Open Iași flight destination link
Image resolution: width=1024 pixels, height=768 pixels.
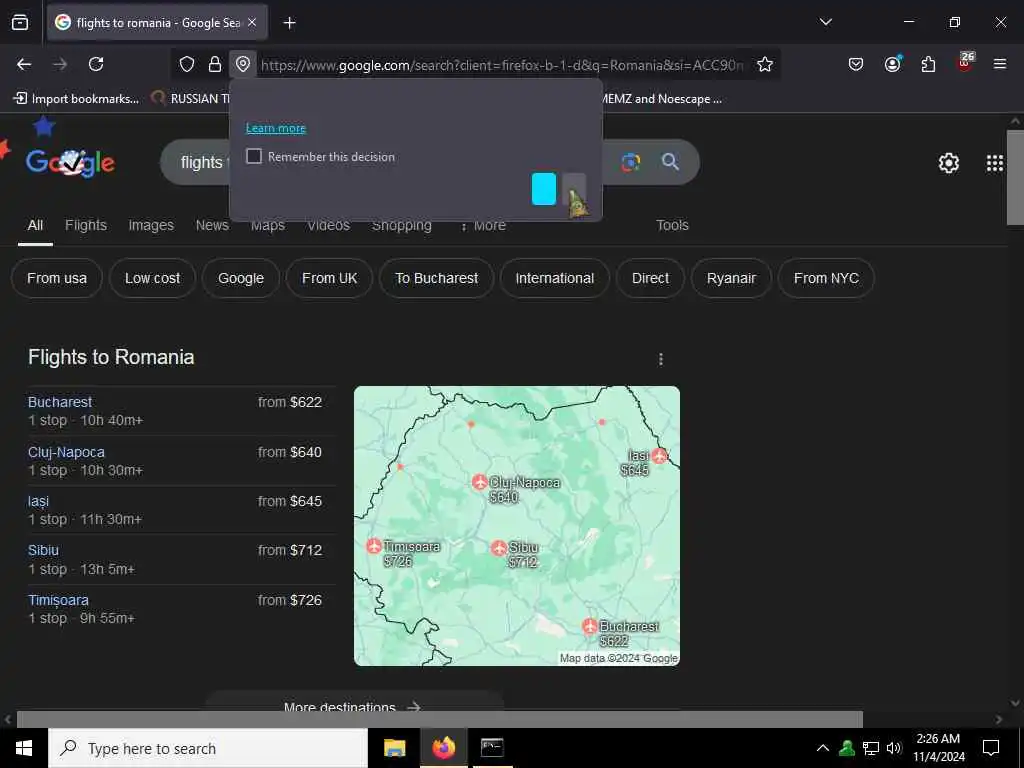coord(38,502)
